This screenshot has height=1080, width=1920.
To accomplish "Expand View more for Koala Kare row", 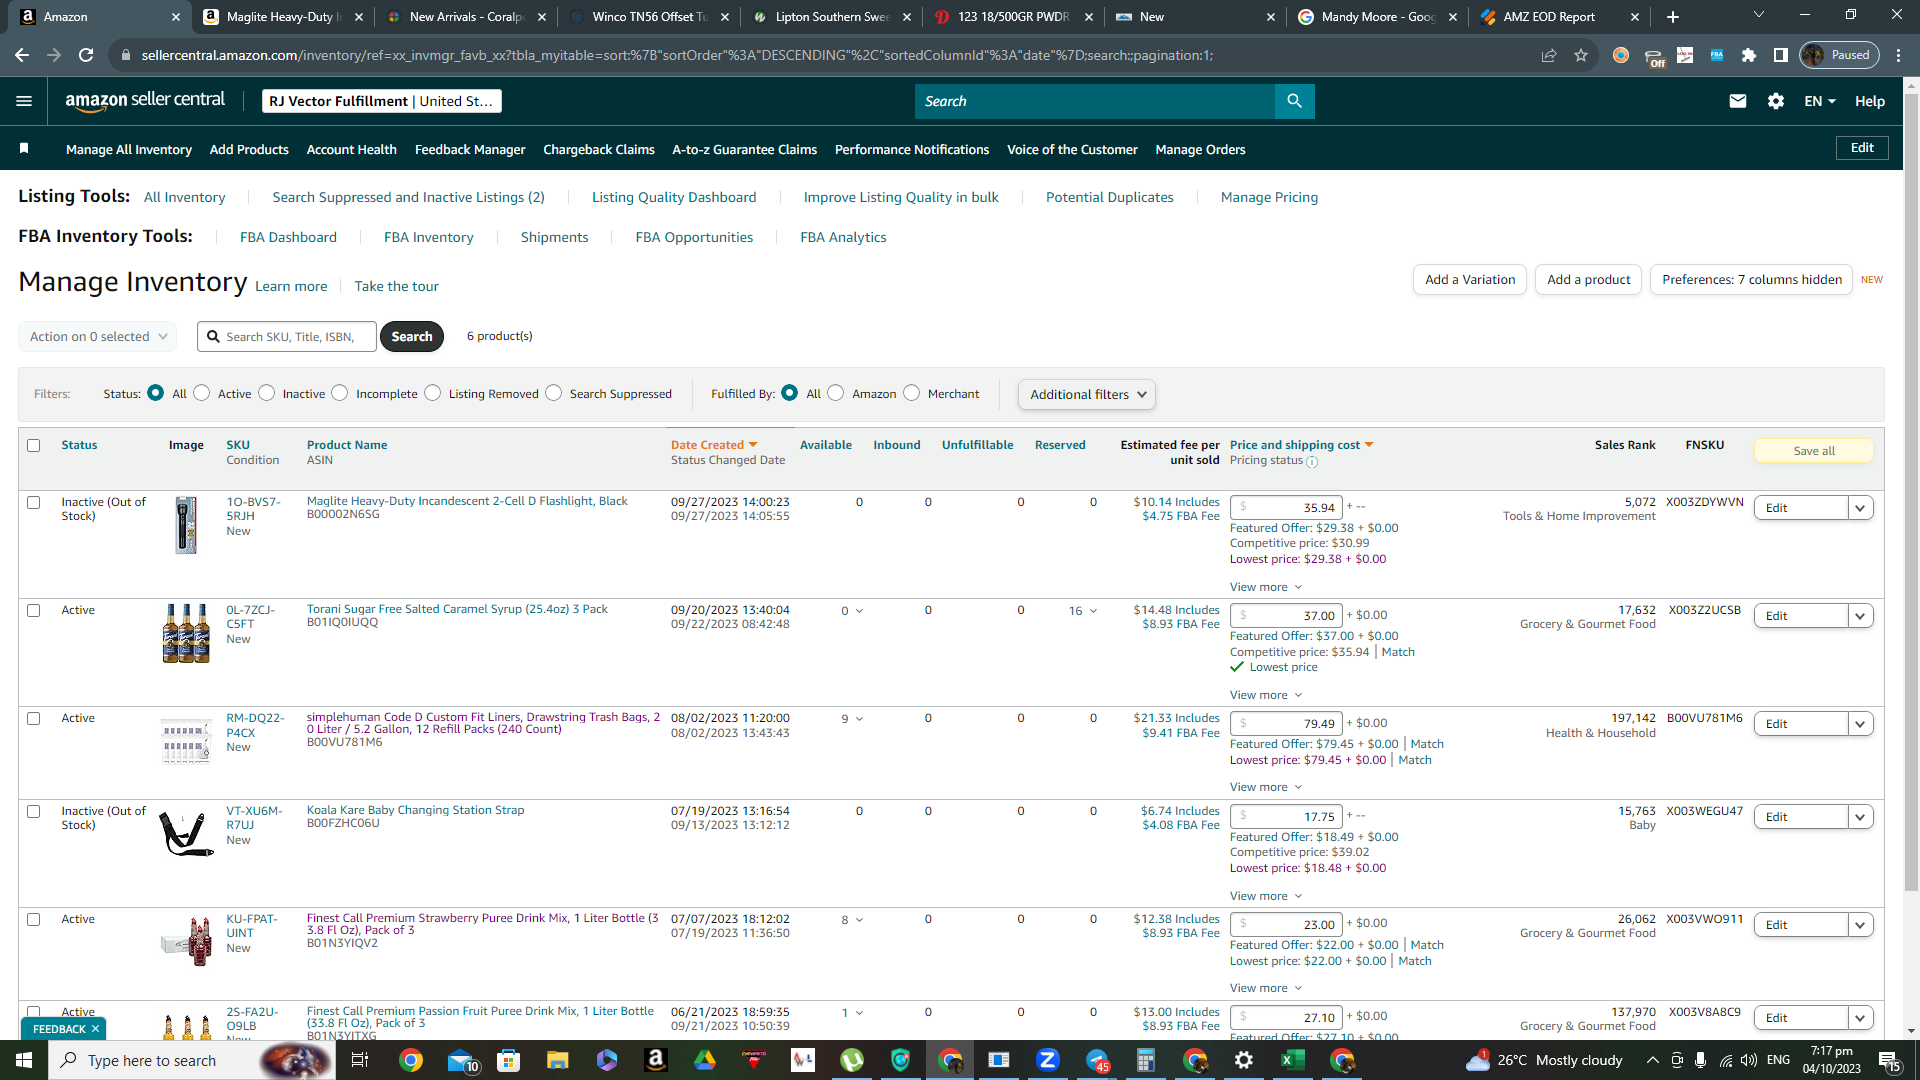I will tap(1266, 896).
